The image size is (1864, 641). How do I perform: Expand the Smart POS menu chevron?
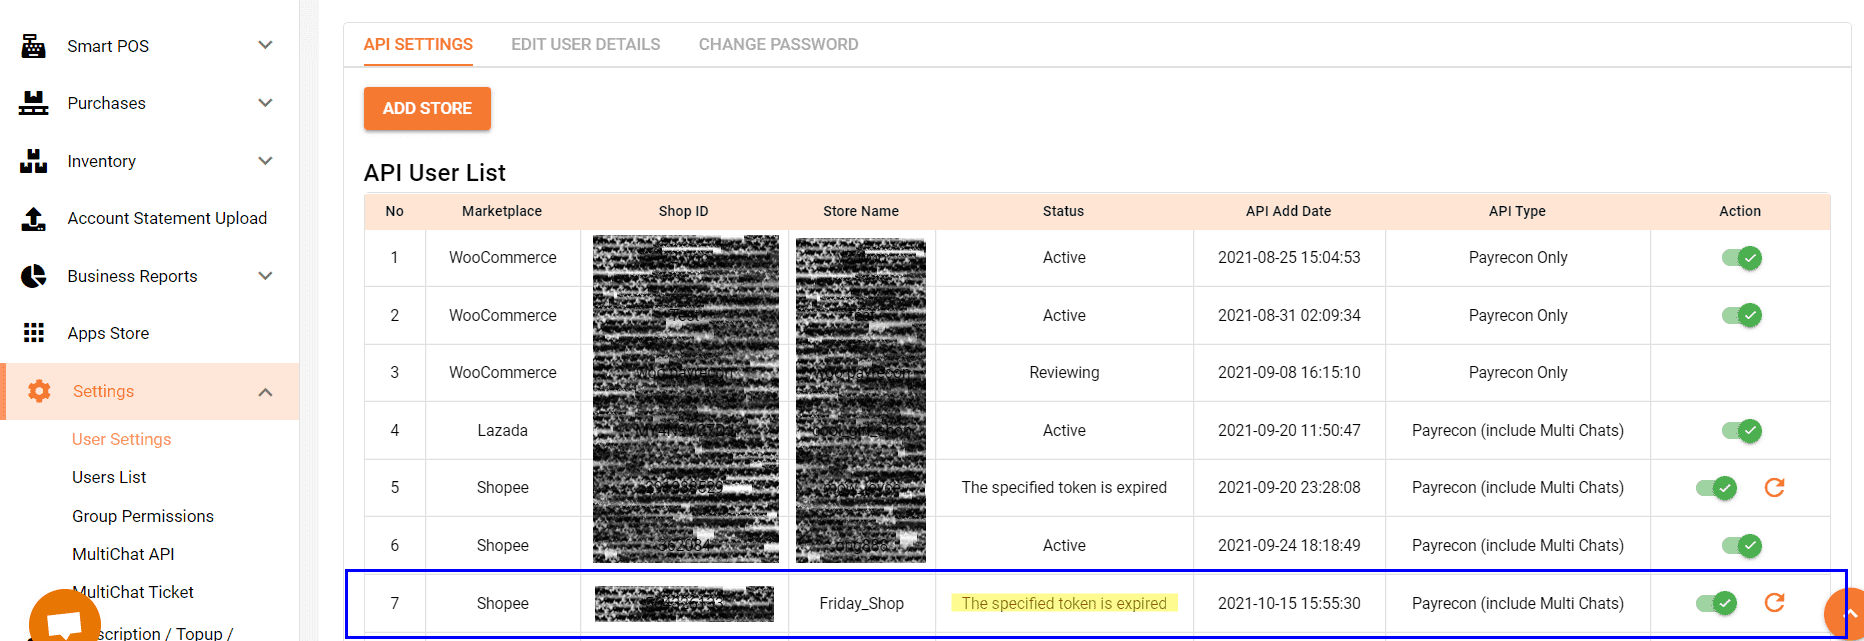pyautogui.click(x=265, y=45)
